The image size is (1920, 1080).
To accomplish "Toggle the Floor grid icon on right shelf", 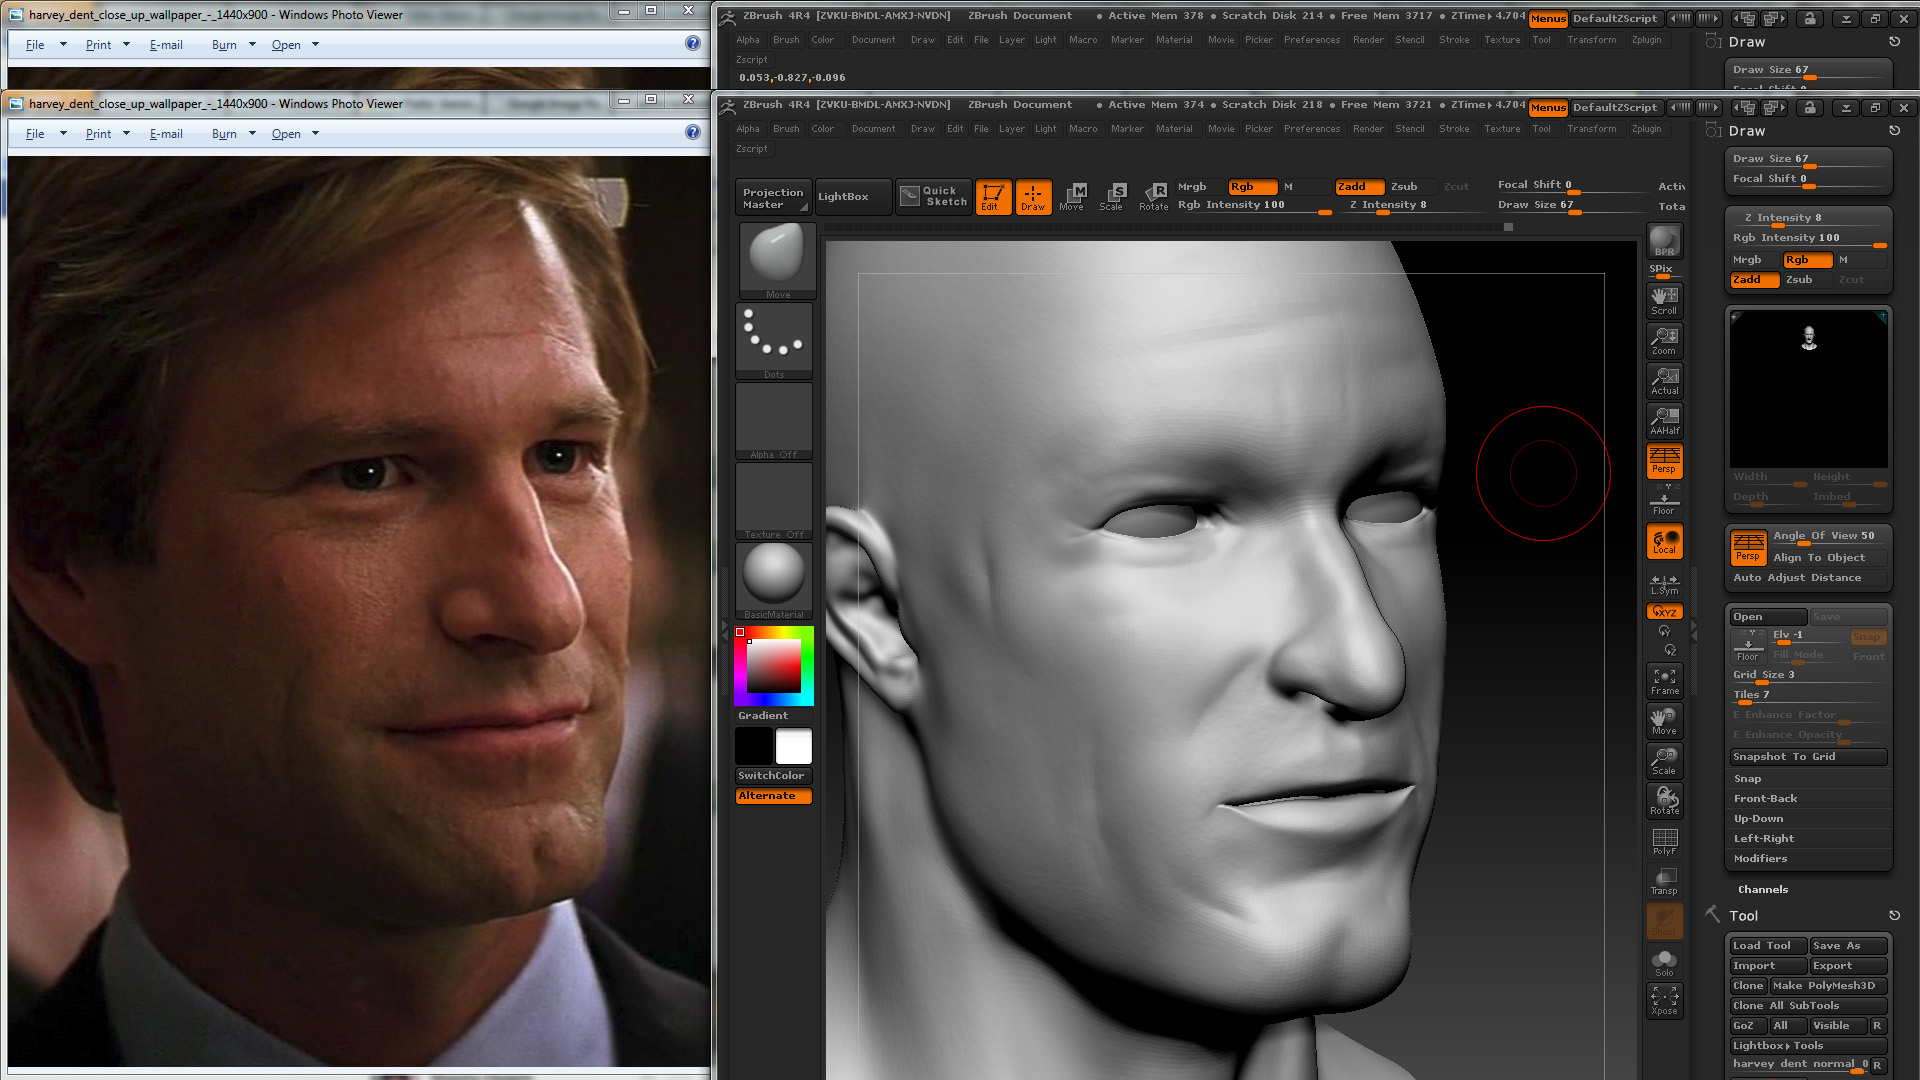I will (x=1664, y=501).
